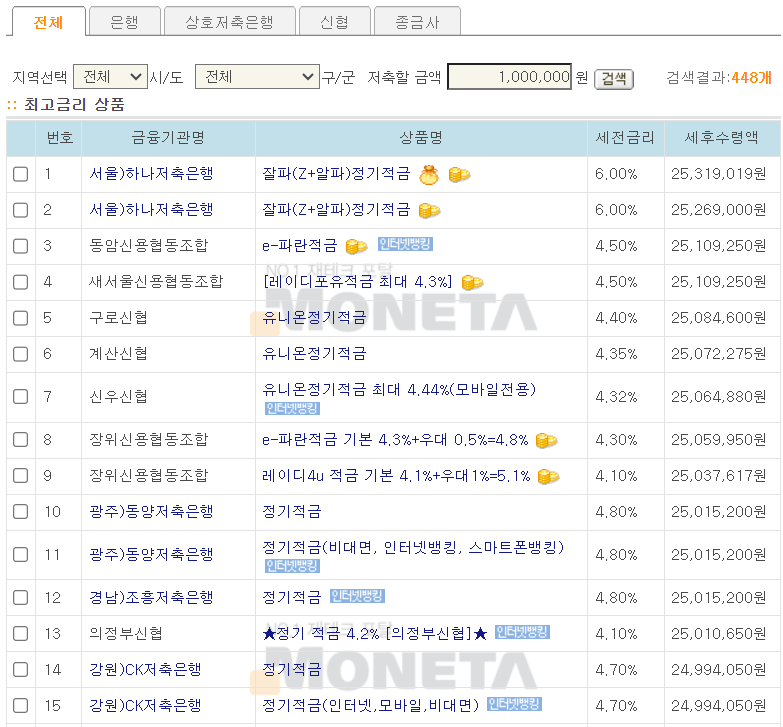Click the 저축할 금액 input field
783x727 pixels.
(x=509, y=76)
